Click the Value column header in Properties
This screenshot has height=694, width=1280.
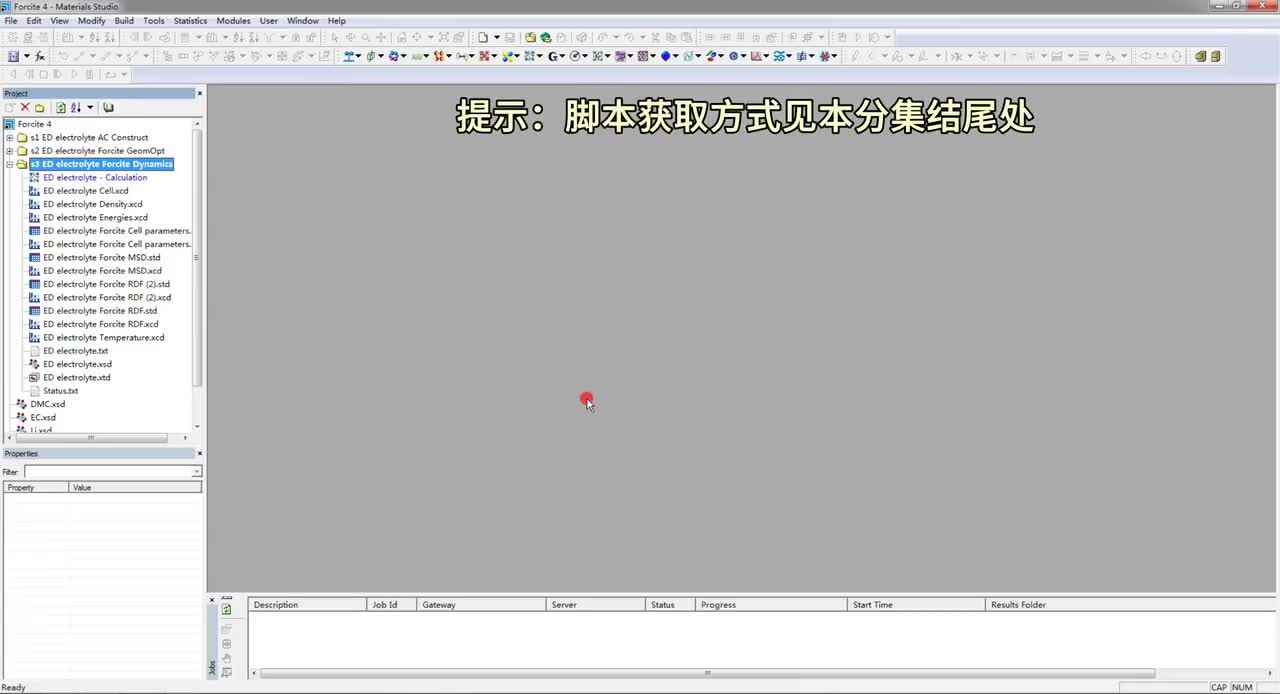pos(135,487)
